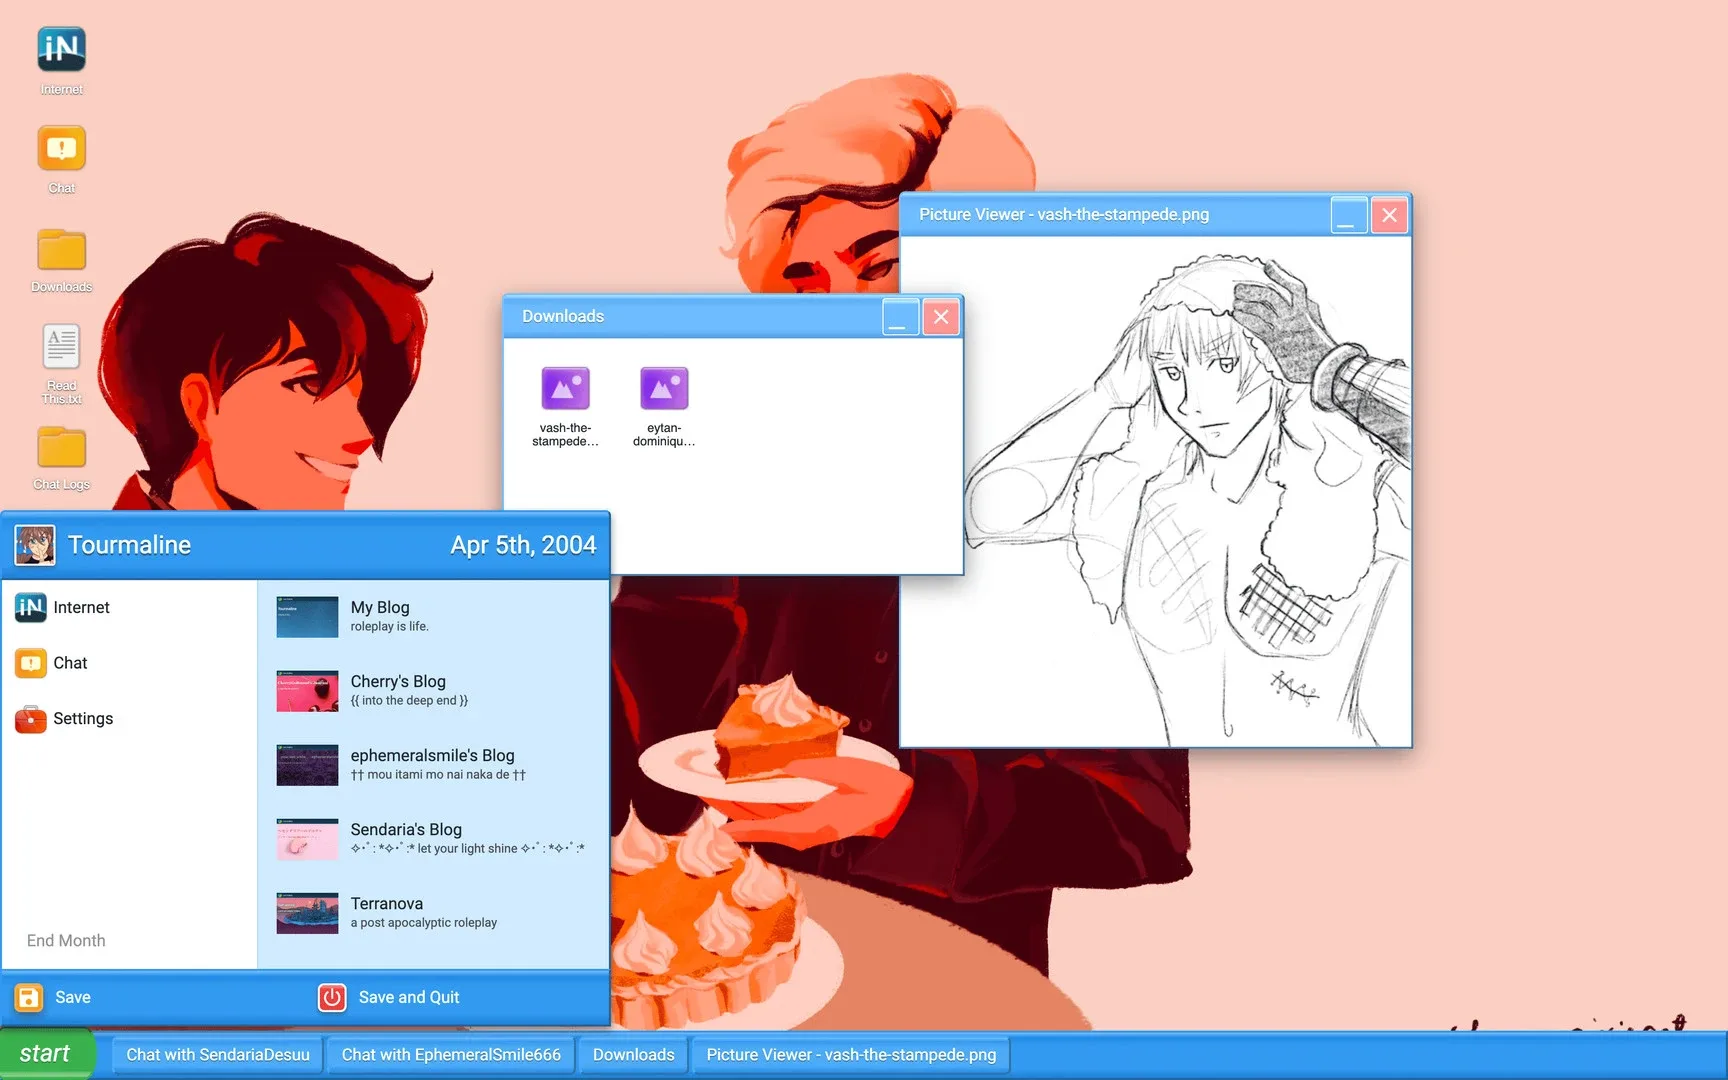
Task: Select vash-the-stampede image in Downloads window
Action: pos(565,400)
